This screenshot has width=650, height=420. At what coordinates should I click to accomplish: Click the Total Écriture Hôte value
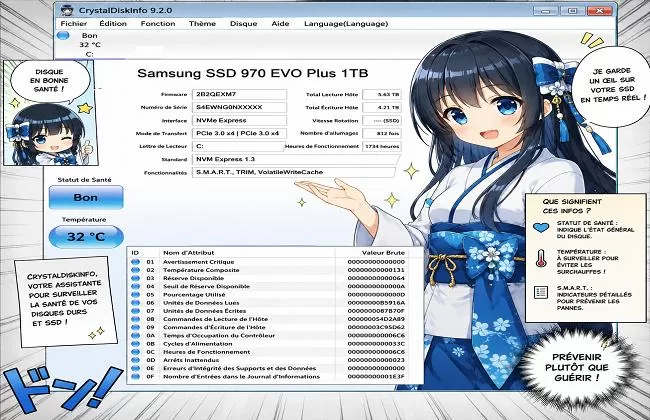[382, 107]
